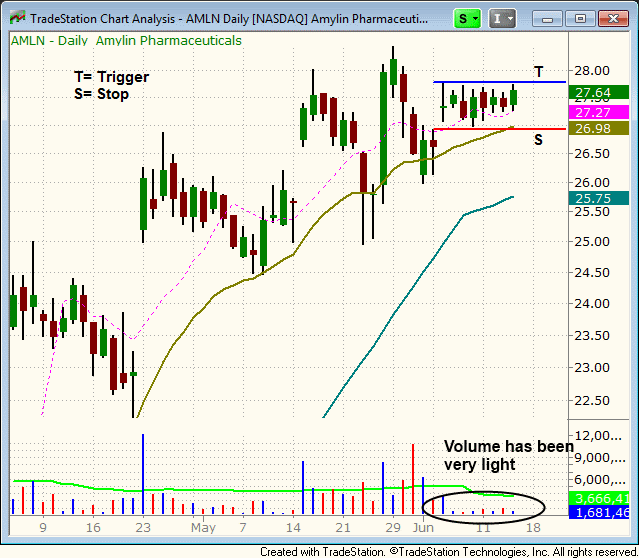Click the AMLN Daily Amylin Pharmaceuticals status line
Viewport: 639px width, 558px height.
click(x=126, y=41)
